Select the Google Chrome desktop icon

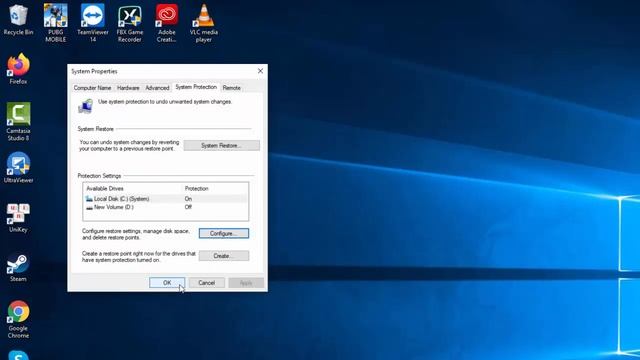click(18, 319)
